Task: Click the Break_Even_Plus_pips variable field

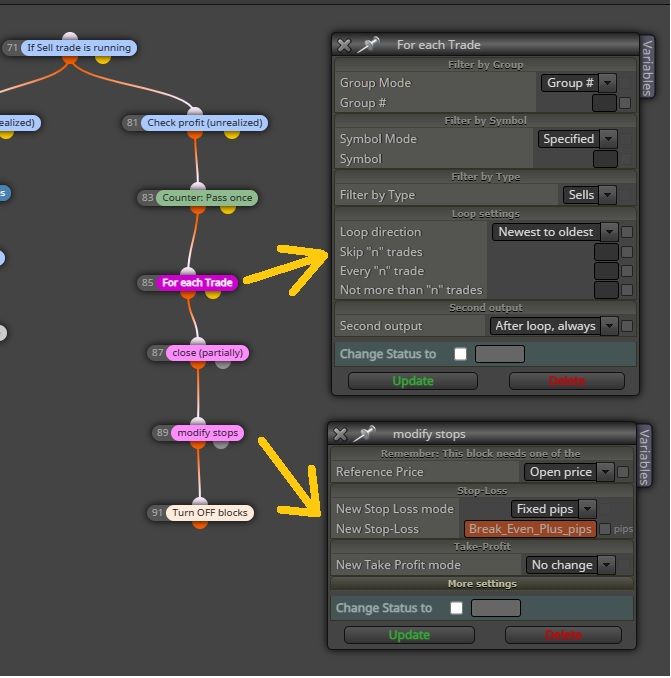Action: pyautogui.click(x=530, y=529)
